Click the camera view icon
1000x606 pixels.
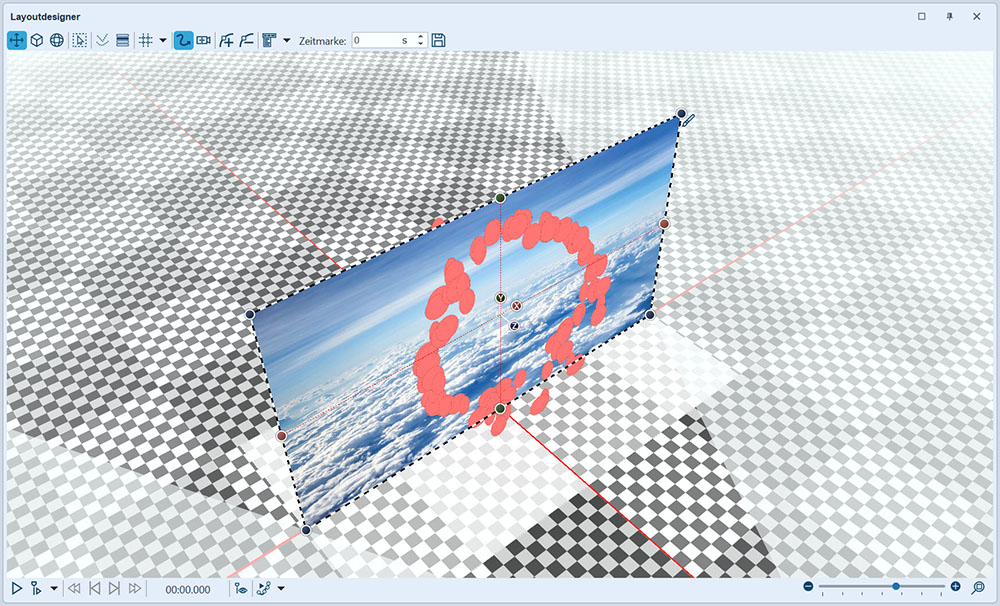click(204, 40)
